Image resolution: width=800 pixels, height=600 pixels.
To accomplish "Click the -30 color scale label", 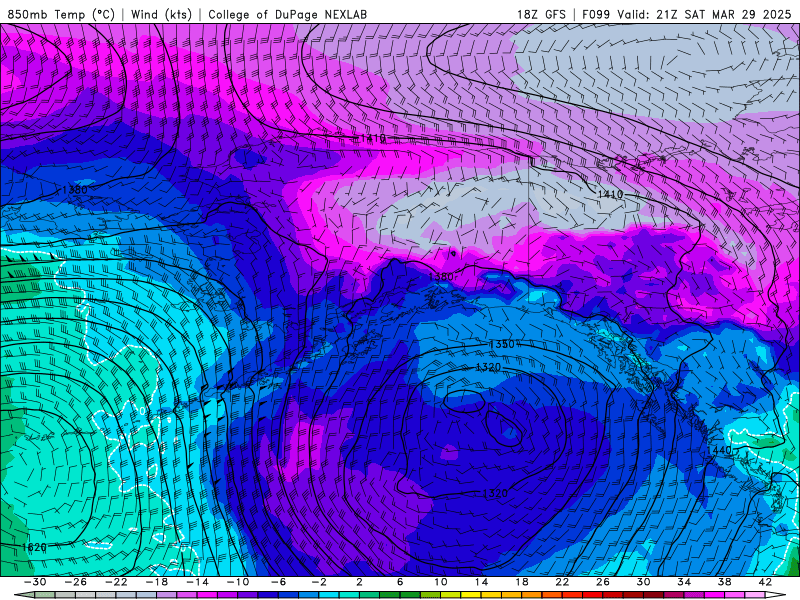I will pos(35,582).
